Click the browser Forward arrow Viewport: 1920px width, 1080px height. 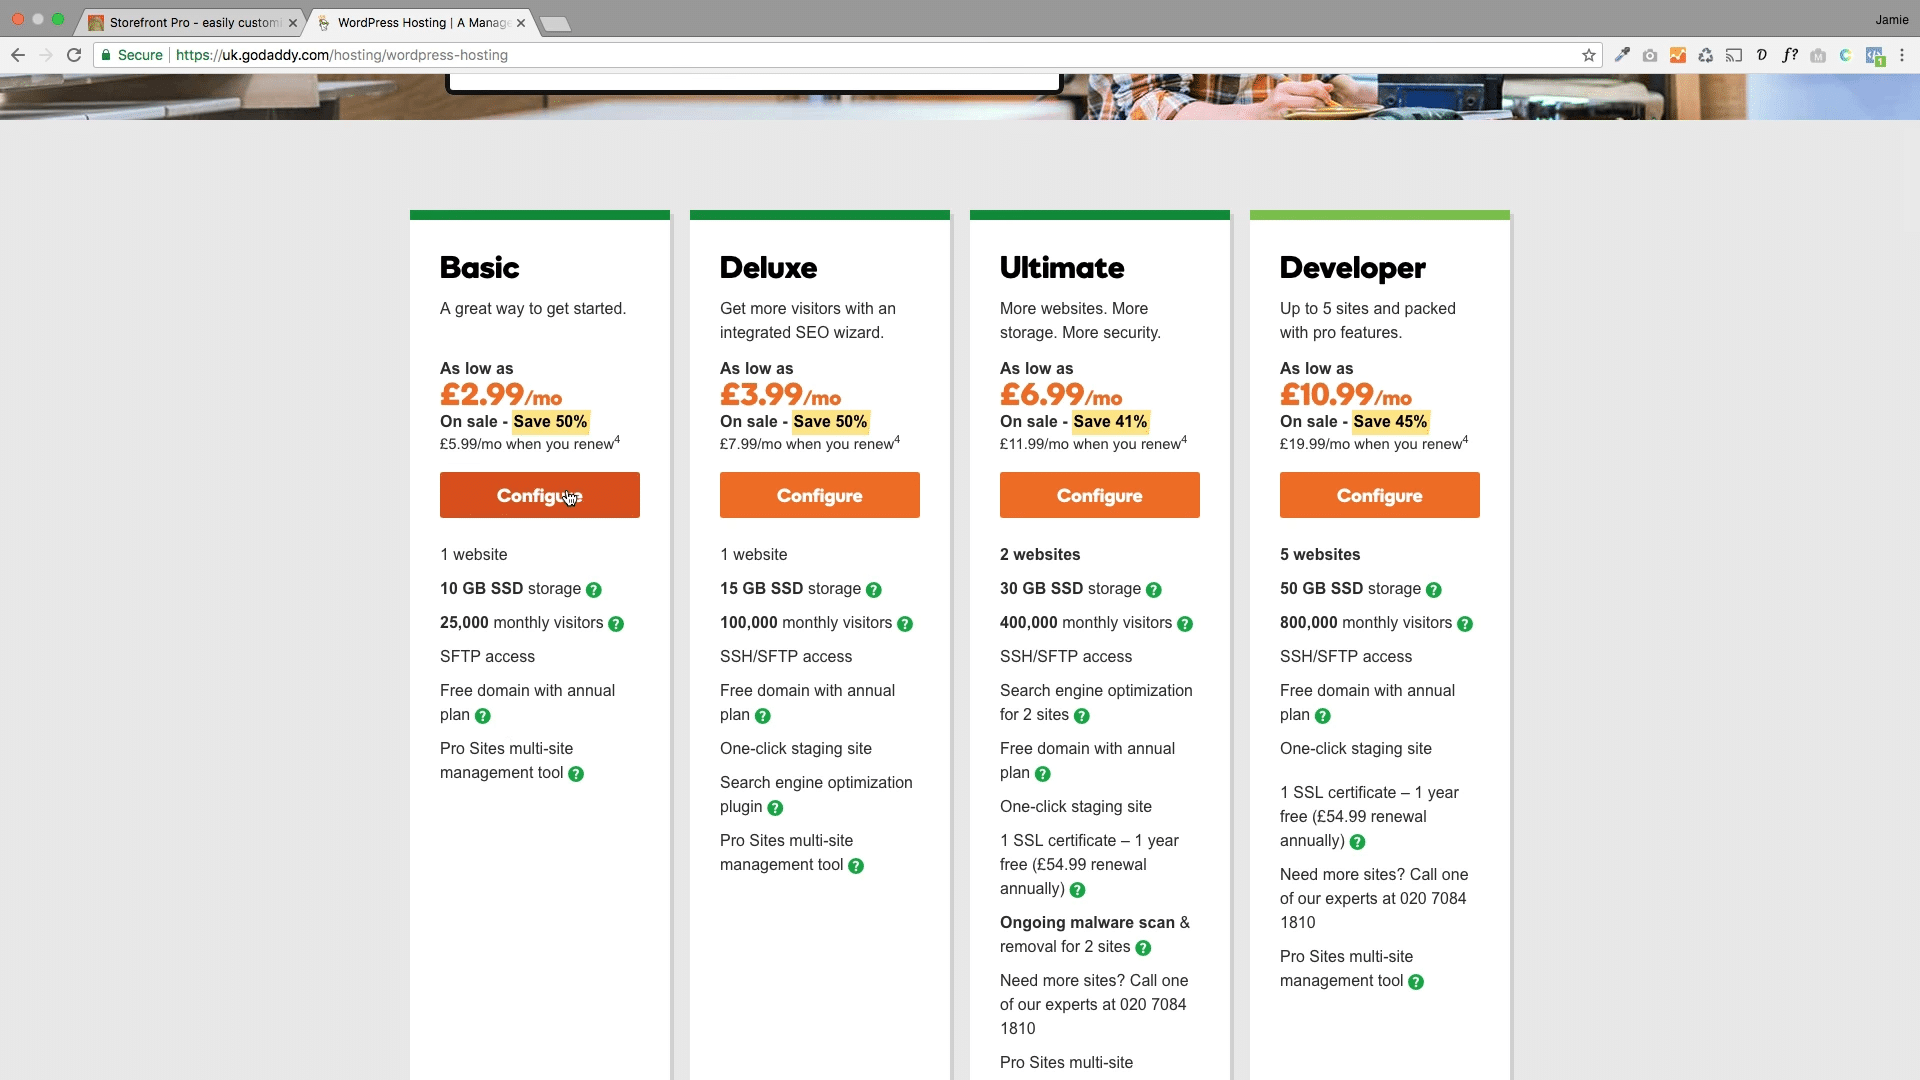pos(46,55)
